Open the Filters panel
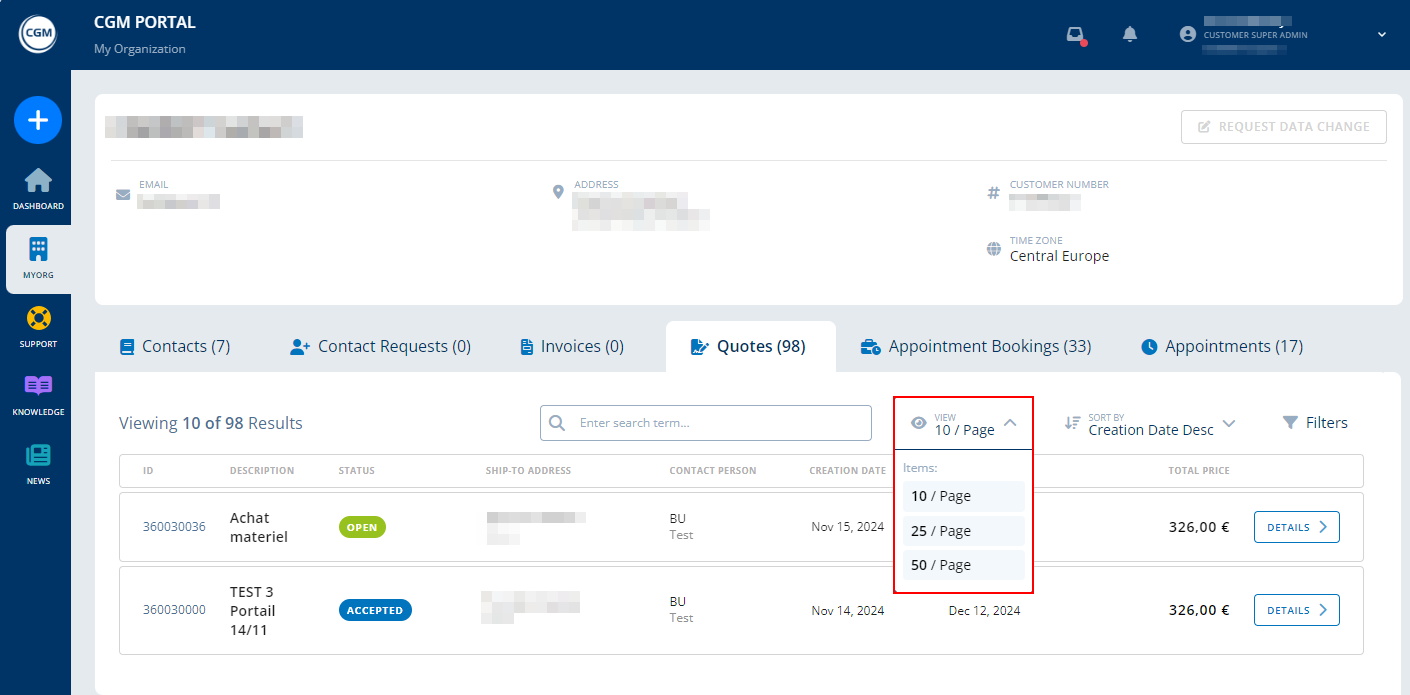Viewport: 1410px width, 695px height. coord(1315,423)
